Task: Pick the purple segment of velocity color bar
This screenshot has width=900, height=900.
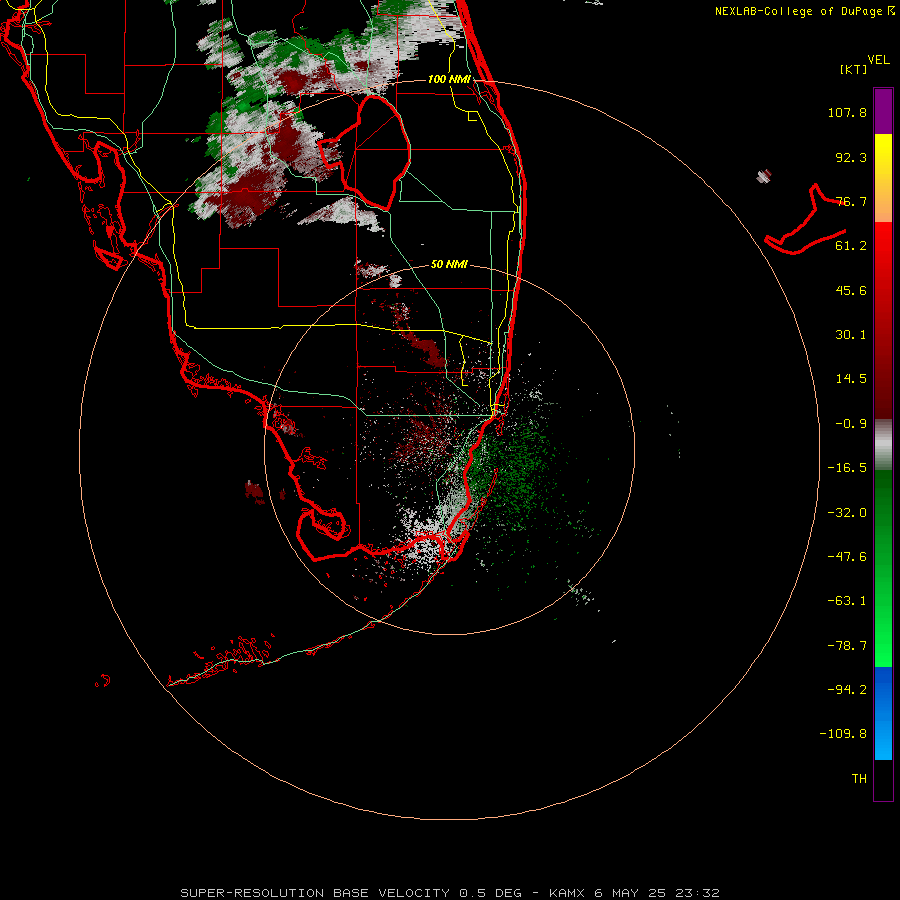Action: 883,111
